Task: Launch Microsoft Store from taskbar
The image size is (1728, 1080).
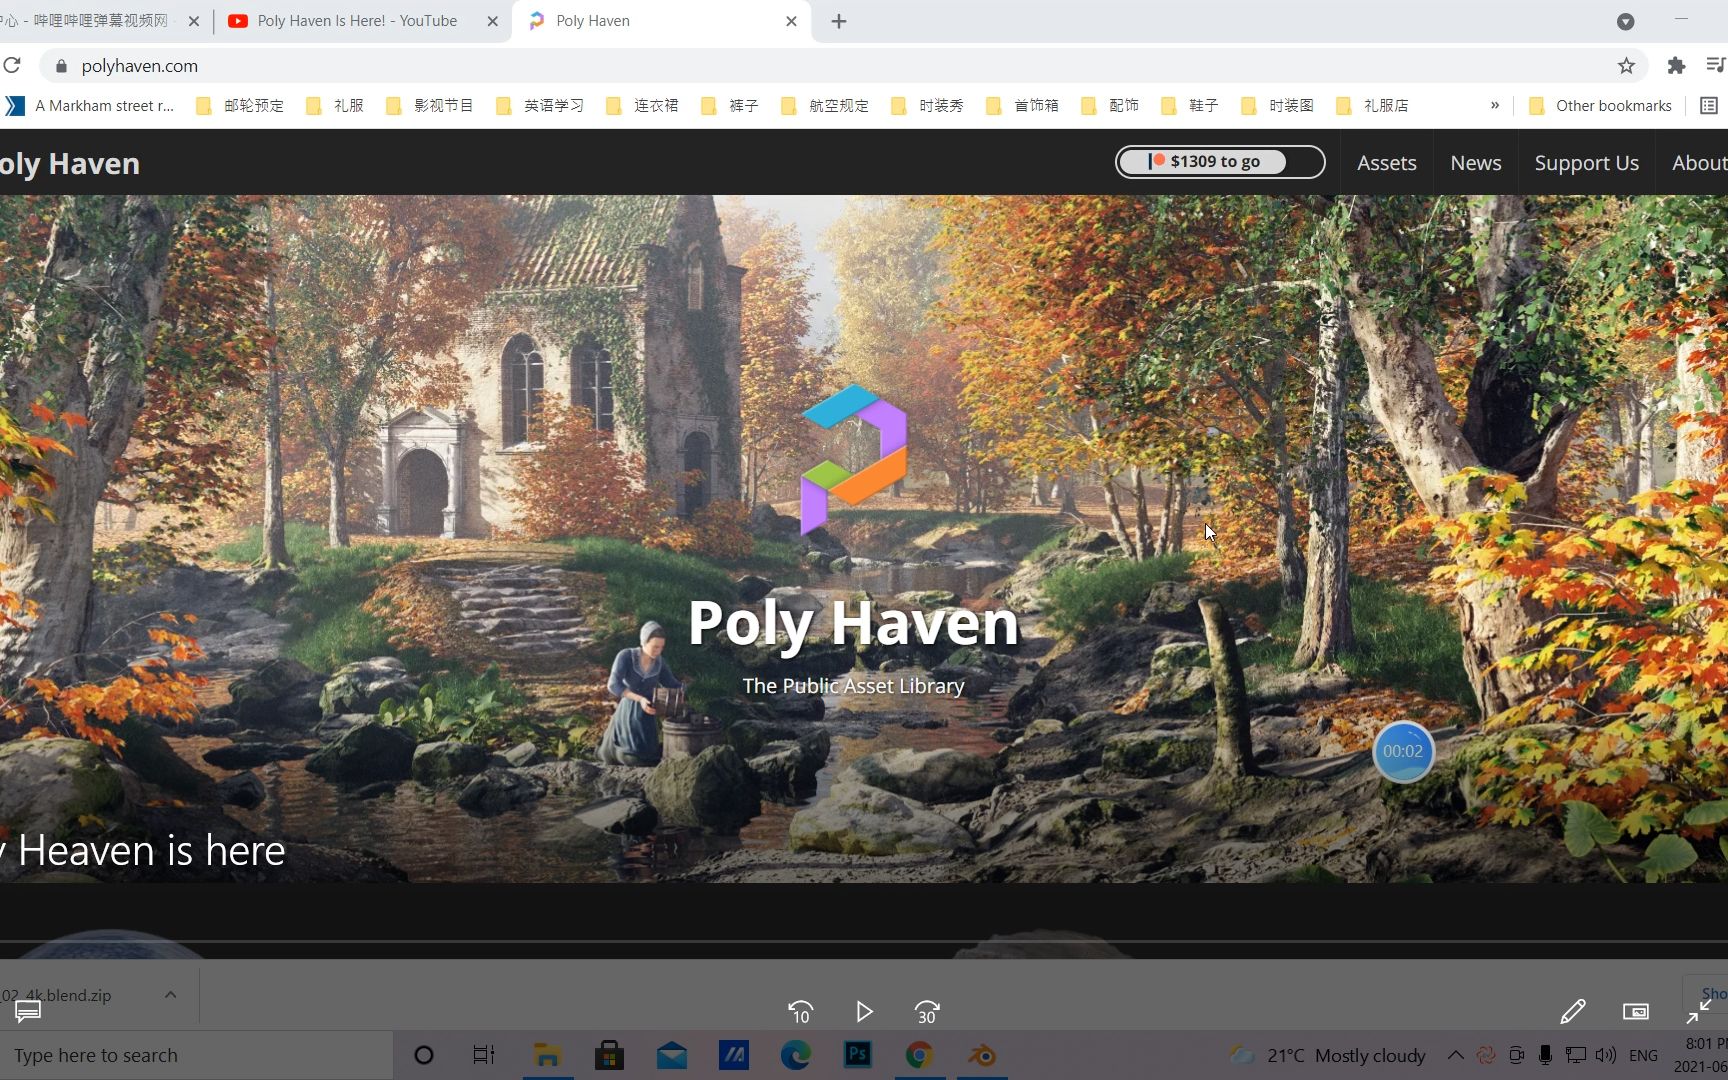Action: click(x=609, y=1055)
